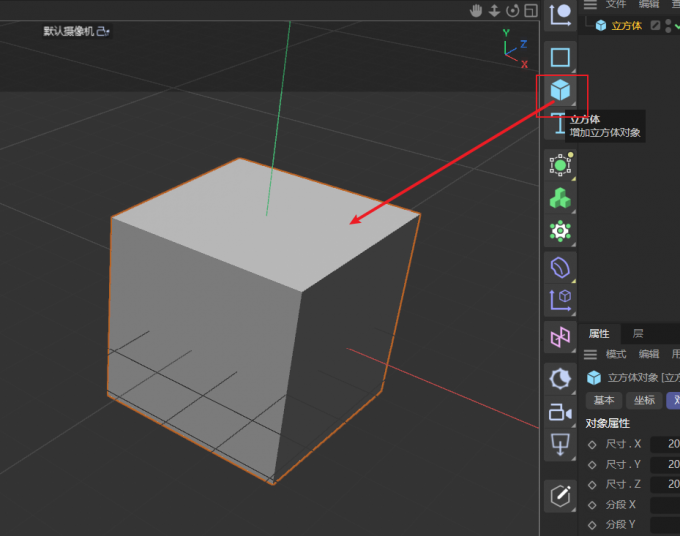This screenshot has height=536, width=680.
Task: Click the cube icon of 立方体 in object manager
Action: (601, 26)
